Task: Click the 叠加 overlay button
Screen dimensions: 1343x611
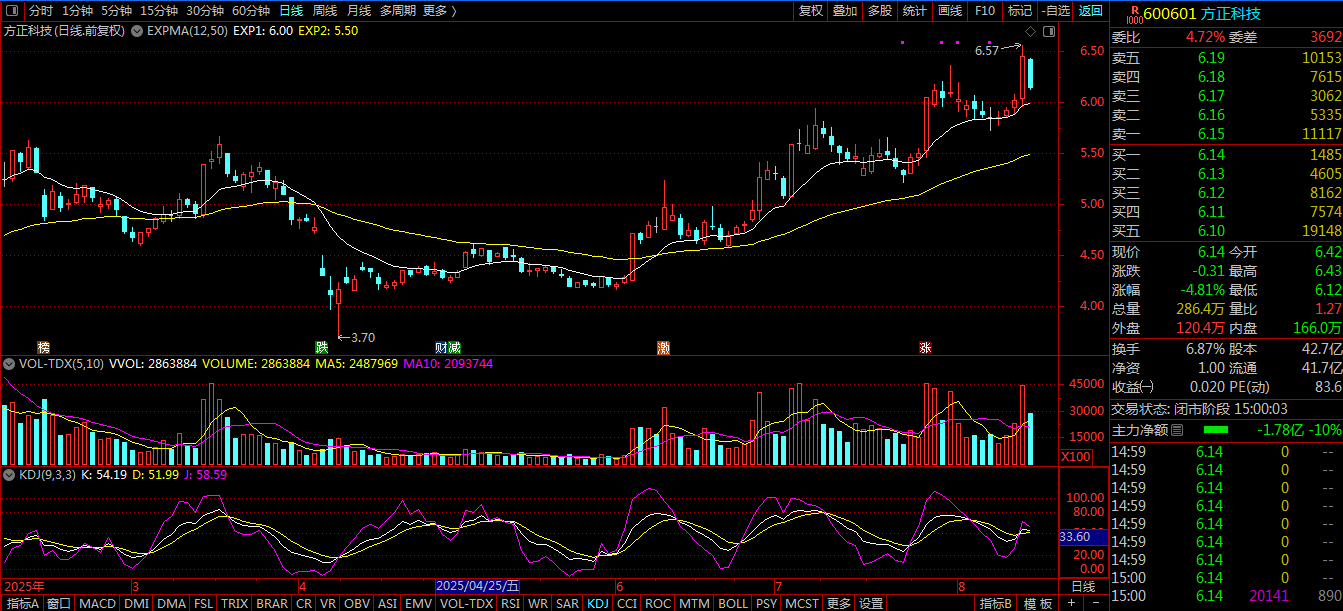Action: click(x=845, y=11)
